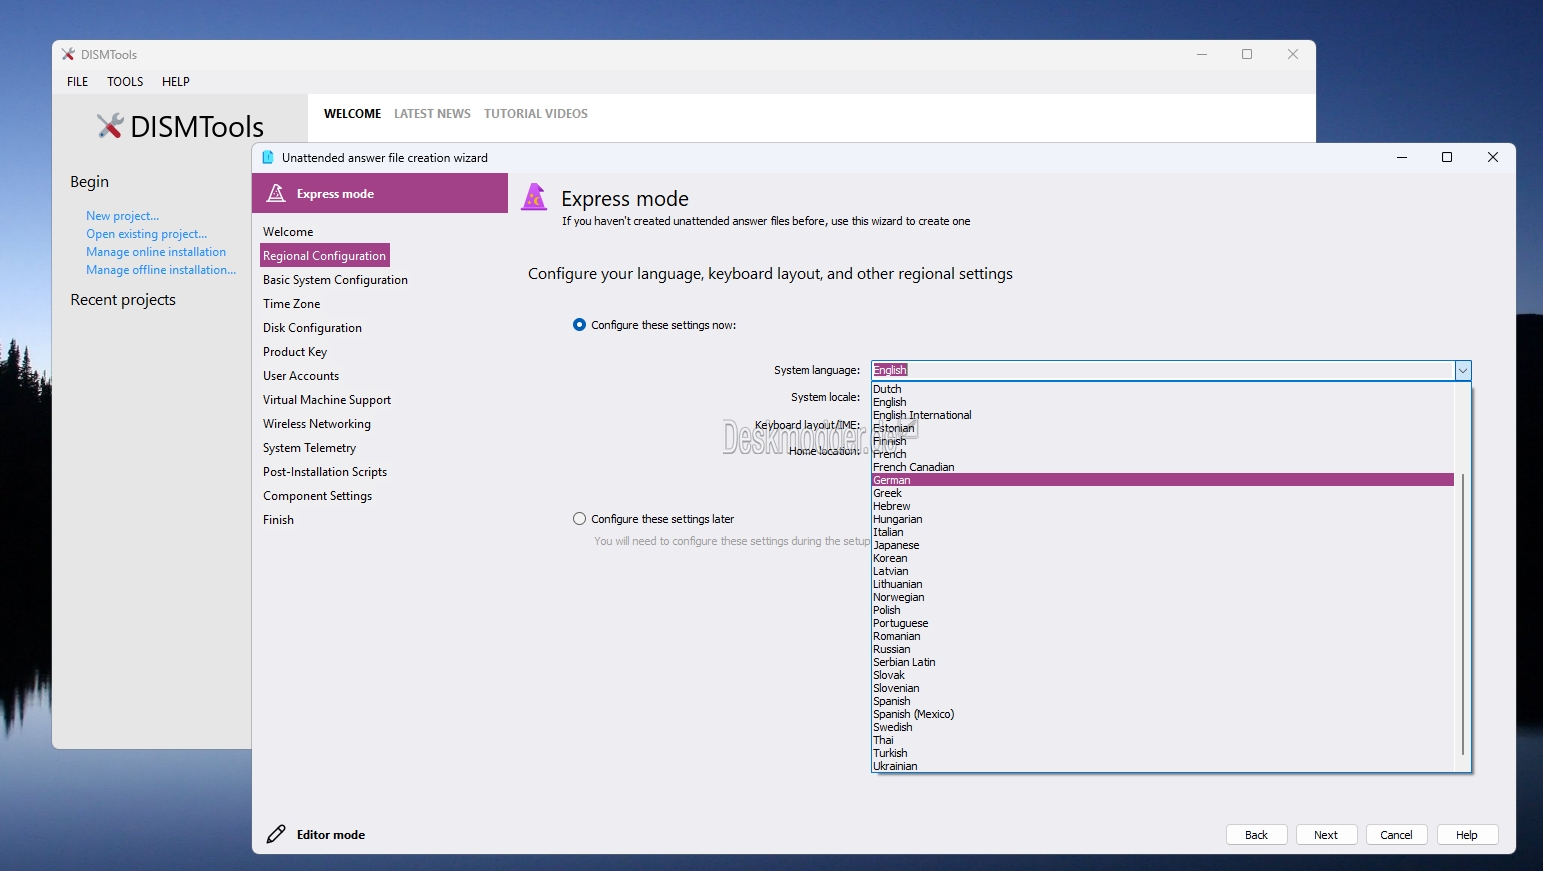Pick French Canadian from the list
The height and width of the screenshot is (871, 1543).
[x=1163, y=467]
